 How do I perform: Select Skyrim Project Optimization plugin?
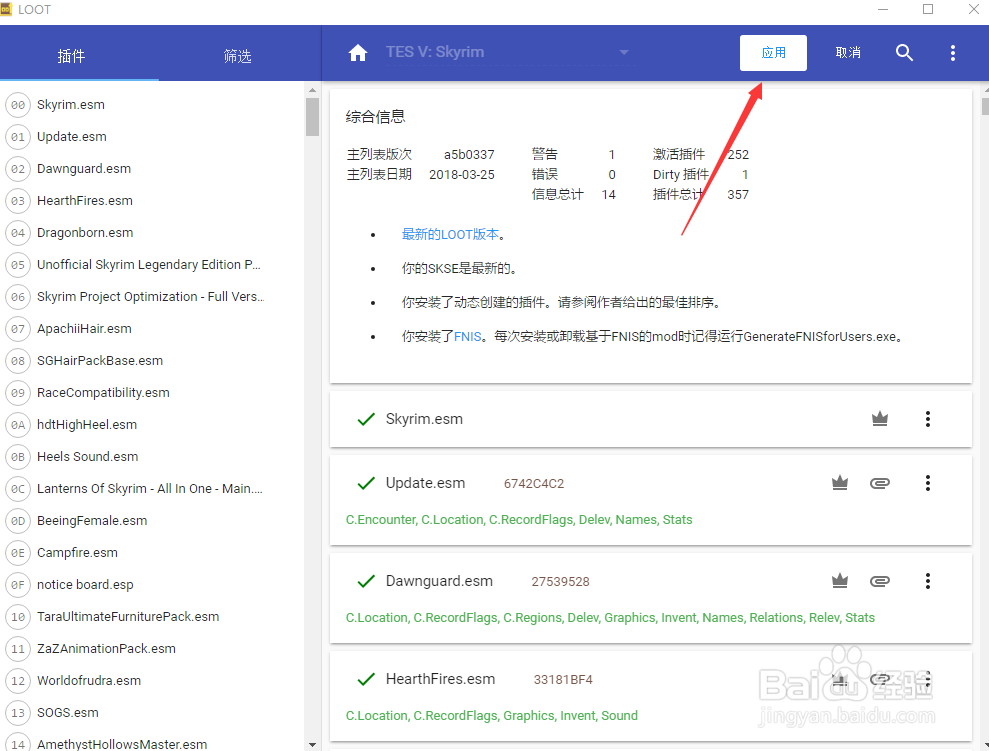150,297
